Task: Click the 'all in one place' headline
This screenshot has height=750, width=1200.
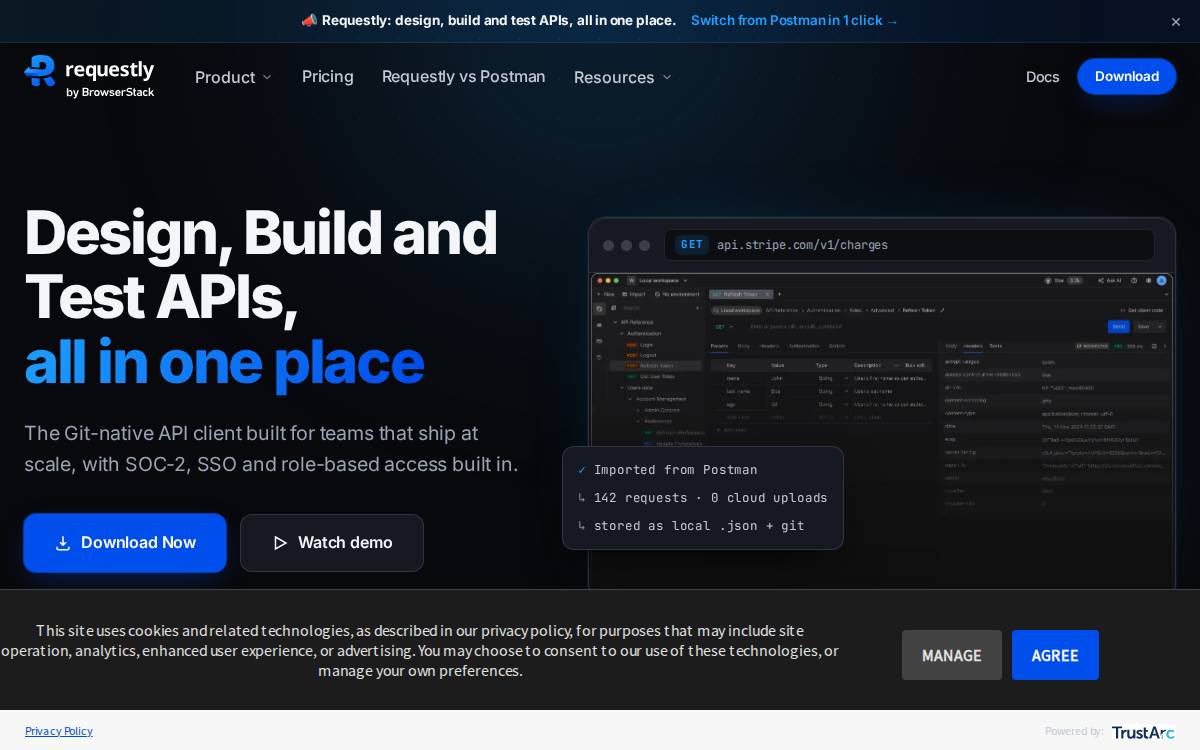Action: coord(224,363)
